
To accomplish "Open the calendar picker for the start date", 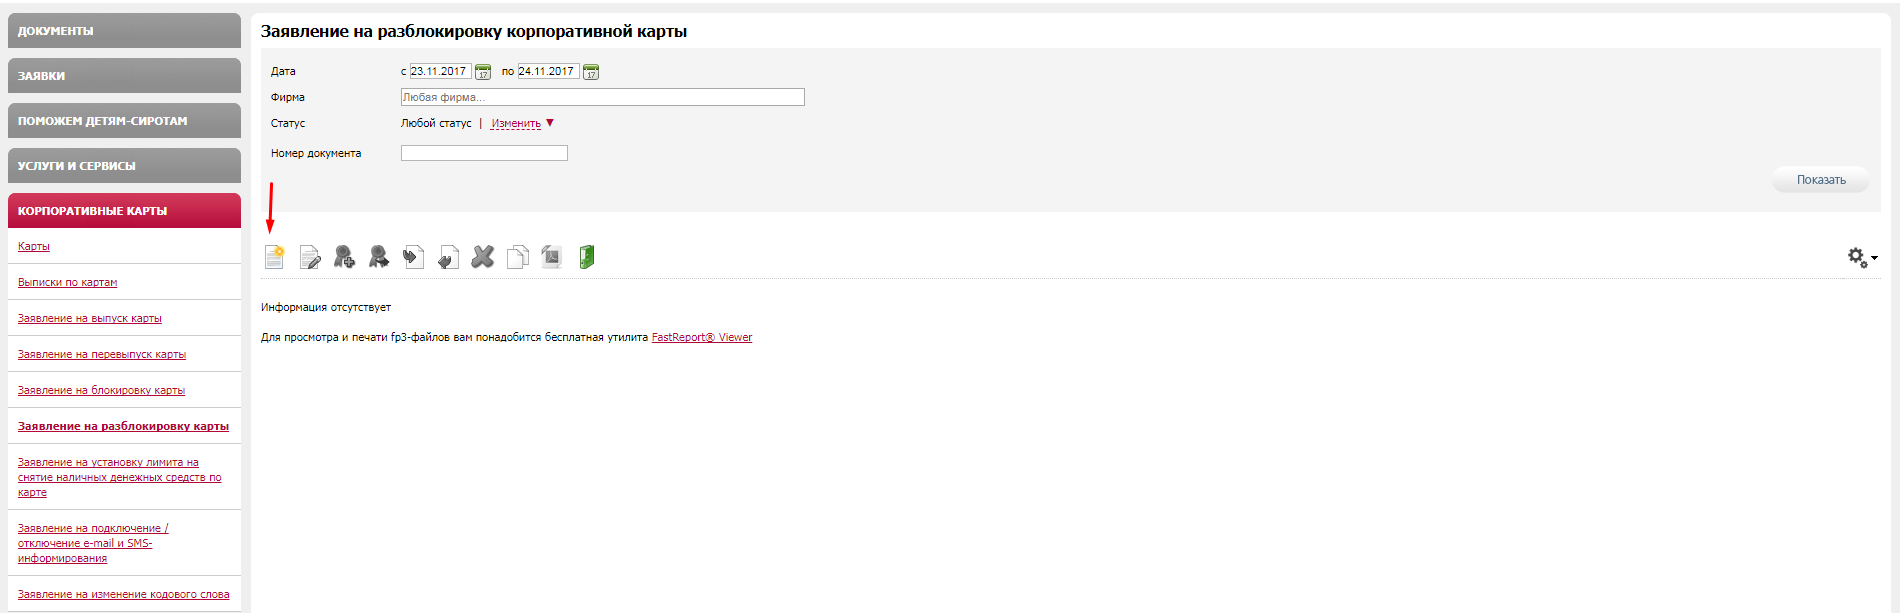I will pyautogui.click(x=483, y=72).
